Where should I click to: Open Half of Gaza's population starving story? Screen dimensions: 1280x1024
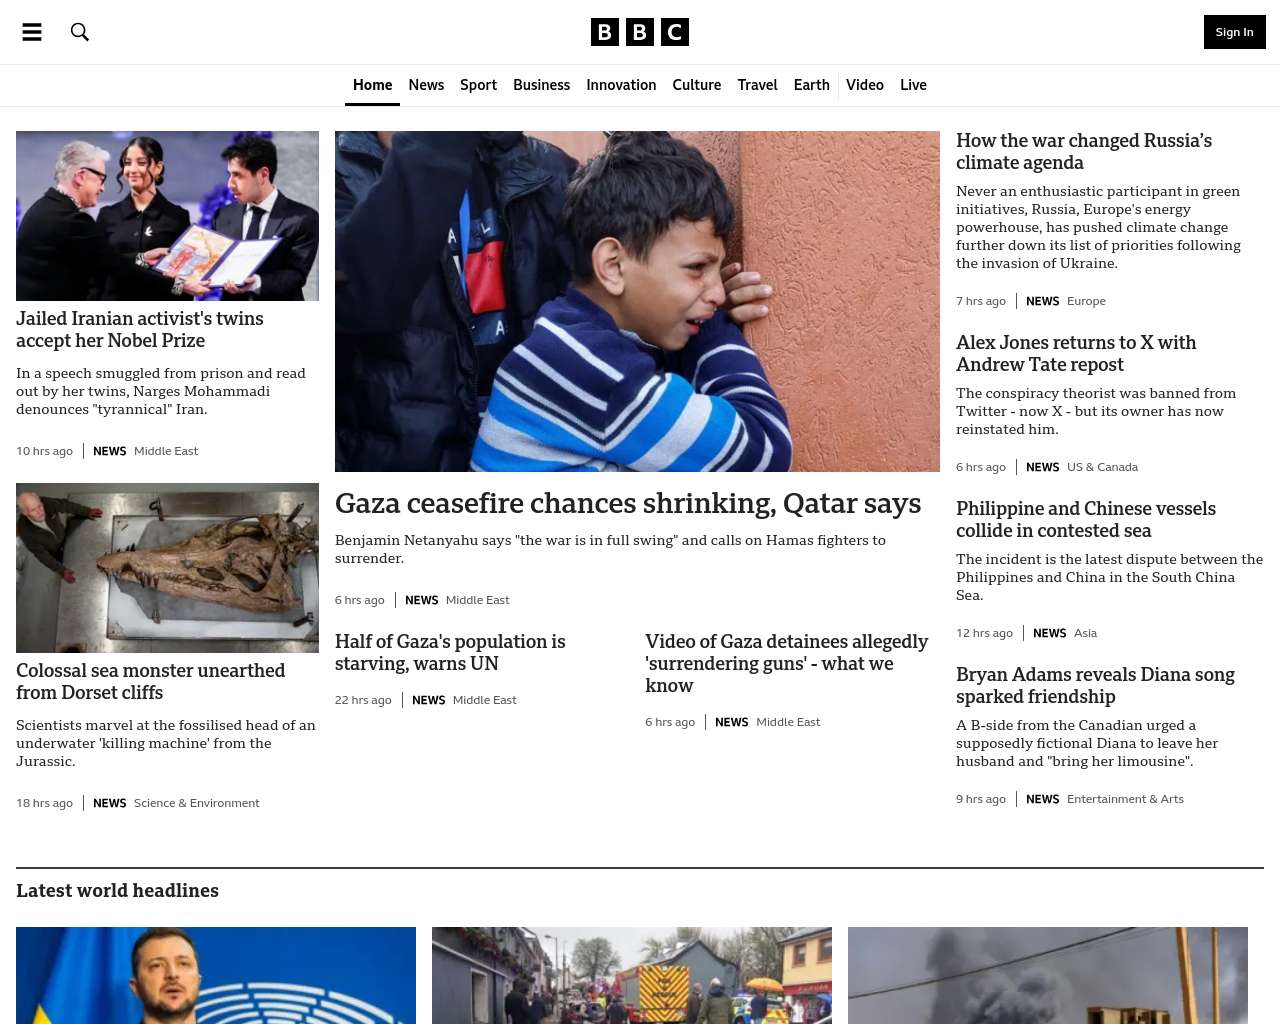[x=450, y=652]
